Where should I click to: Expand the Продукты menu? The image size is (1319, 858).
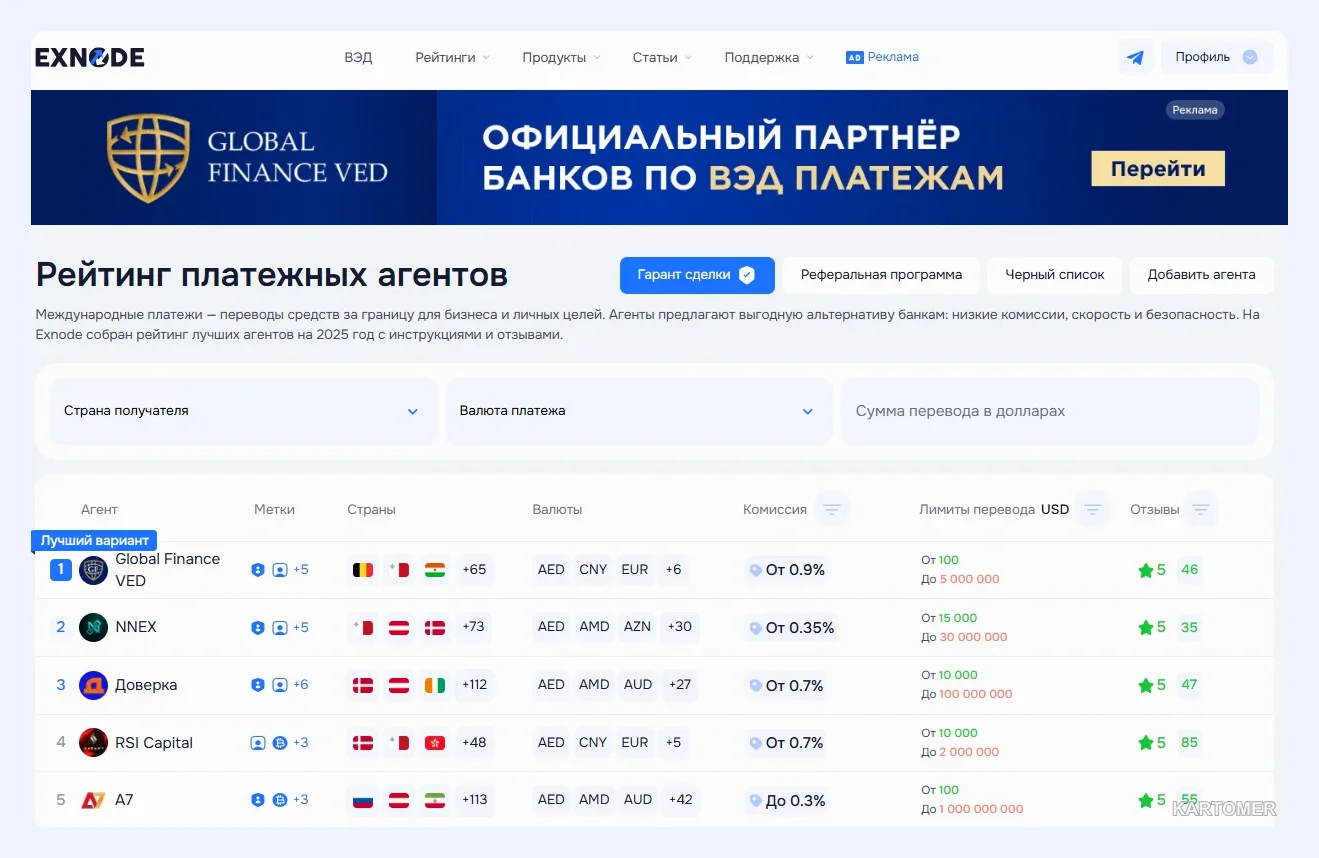[x=562, y=57]
